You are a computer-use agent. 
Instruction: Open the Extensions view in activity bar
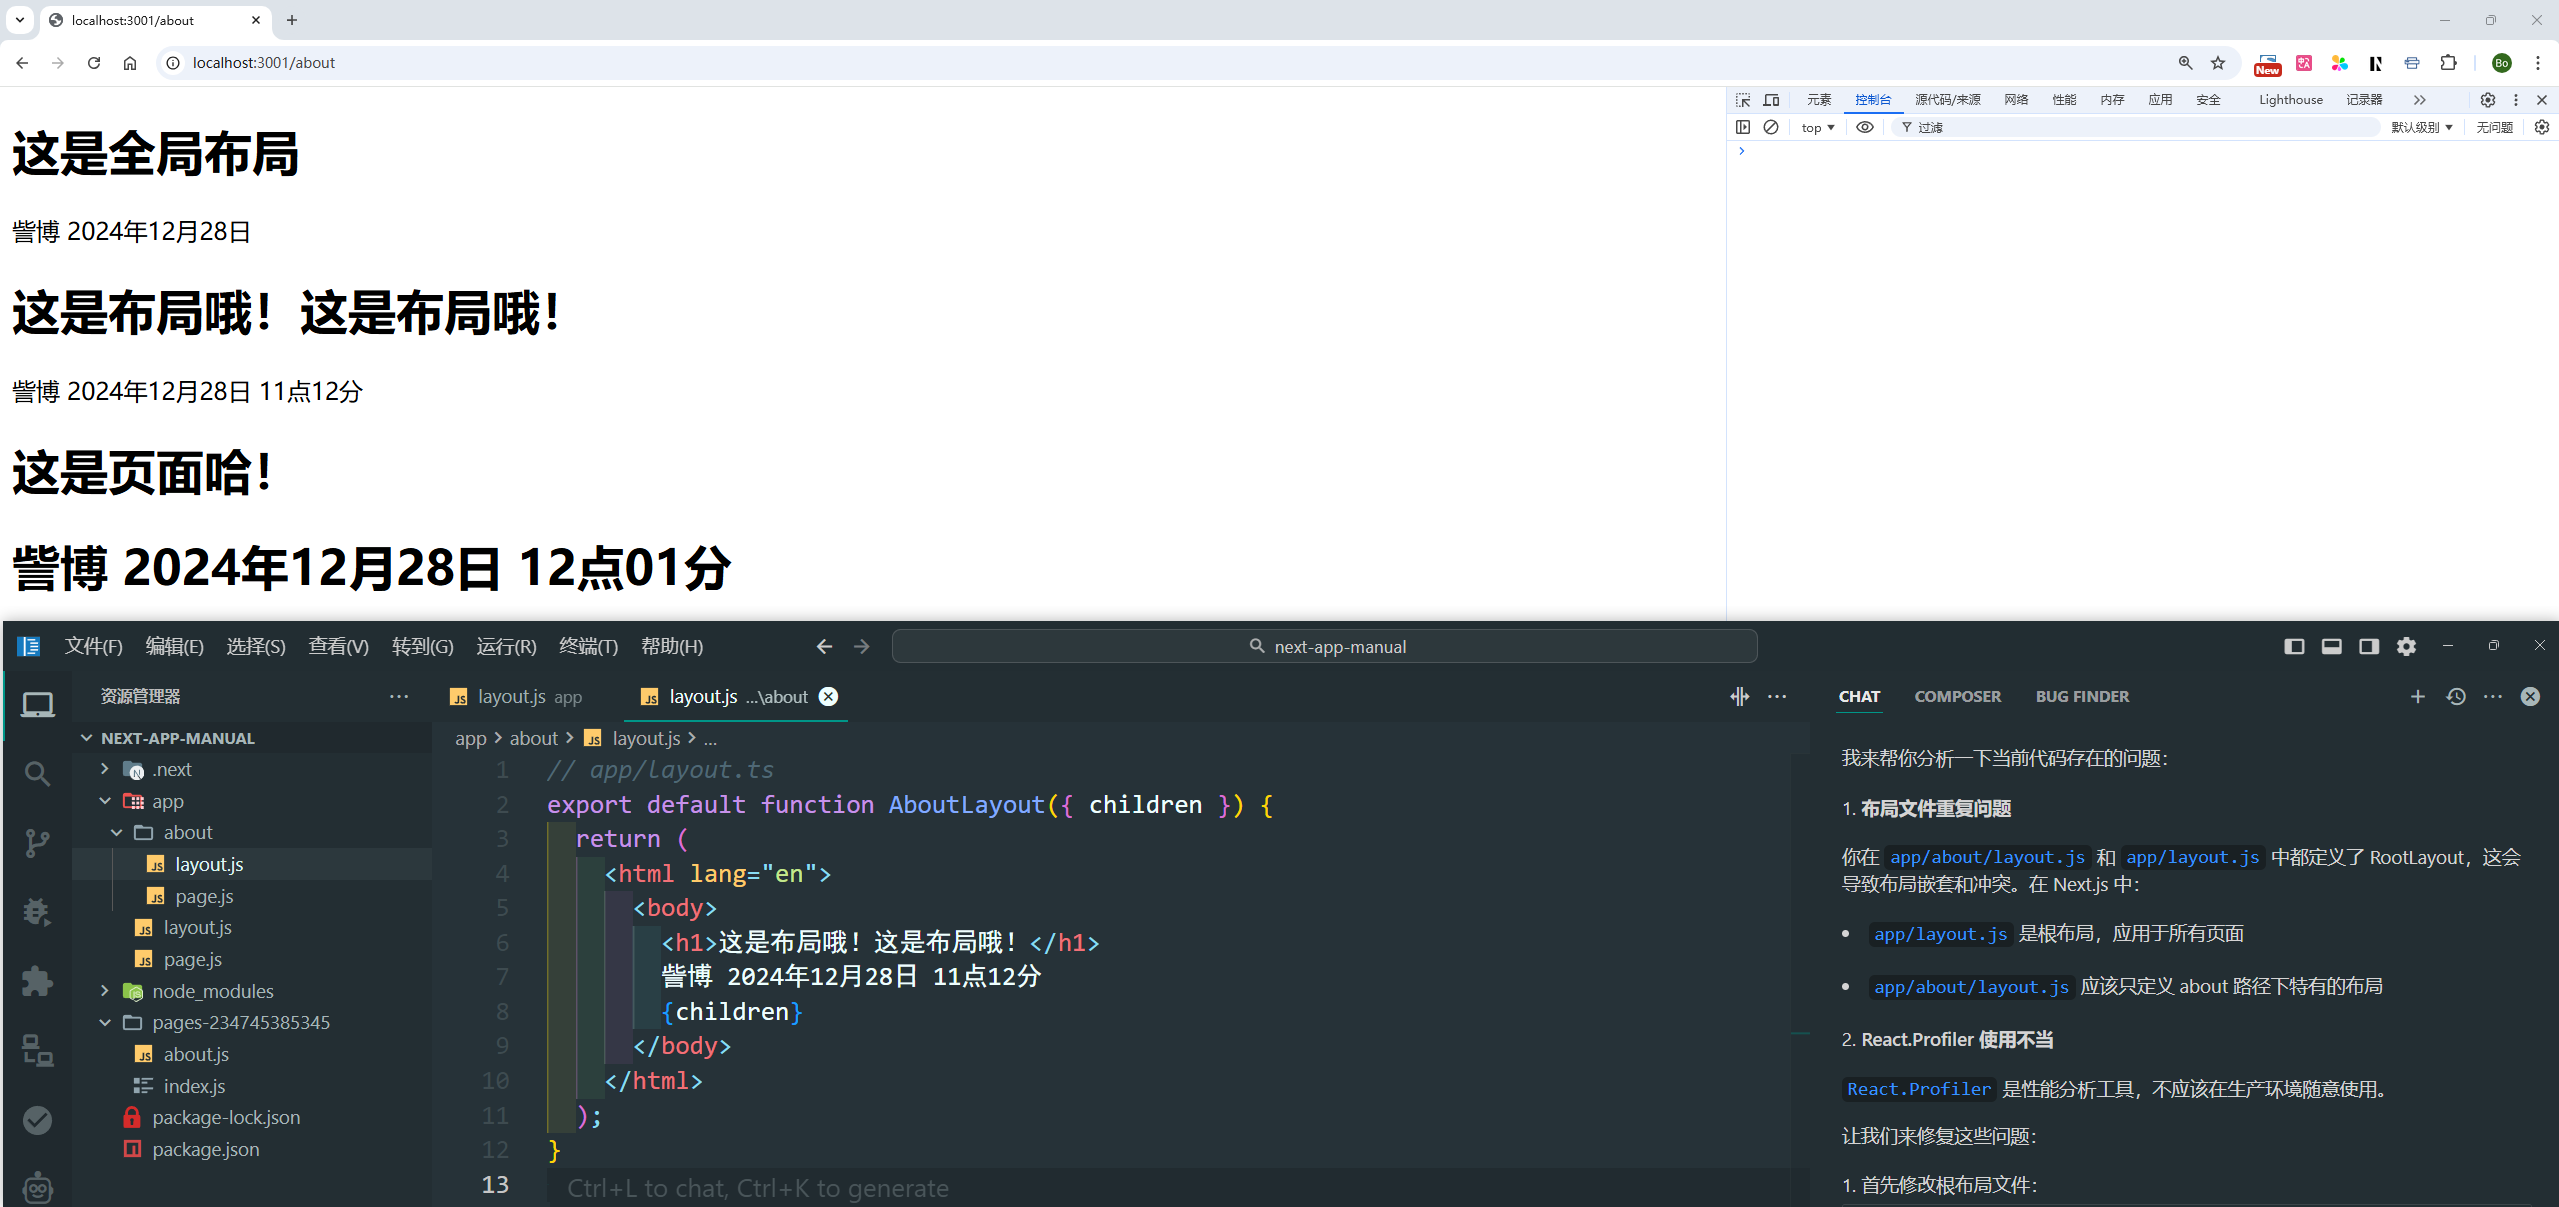point(37,981)
